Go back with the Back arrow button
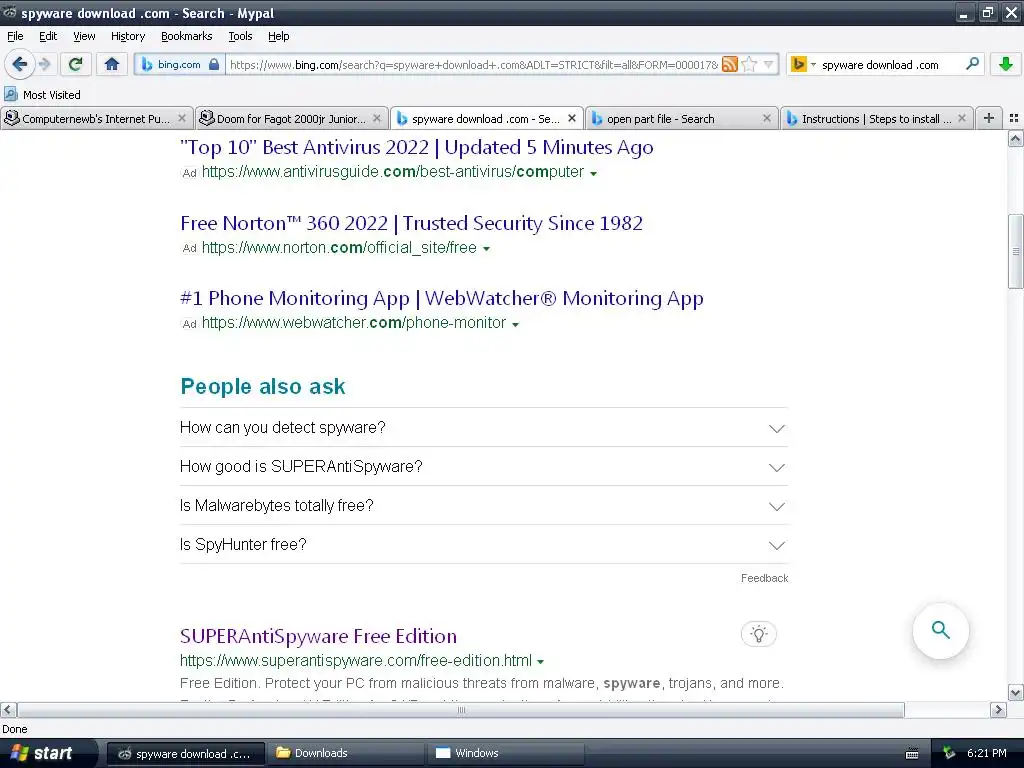Image resolution: width=1024 pixels, height=768 pixels. [x=20, y=64]
